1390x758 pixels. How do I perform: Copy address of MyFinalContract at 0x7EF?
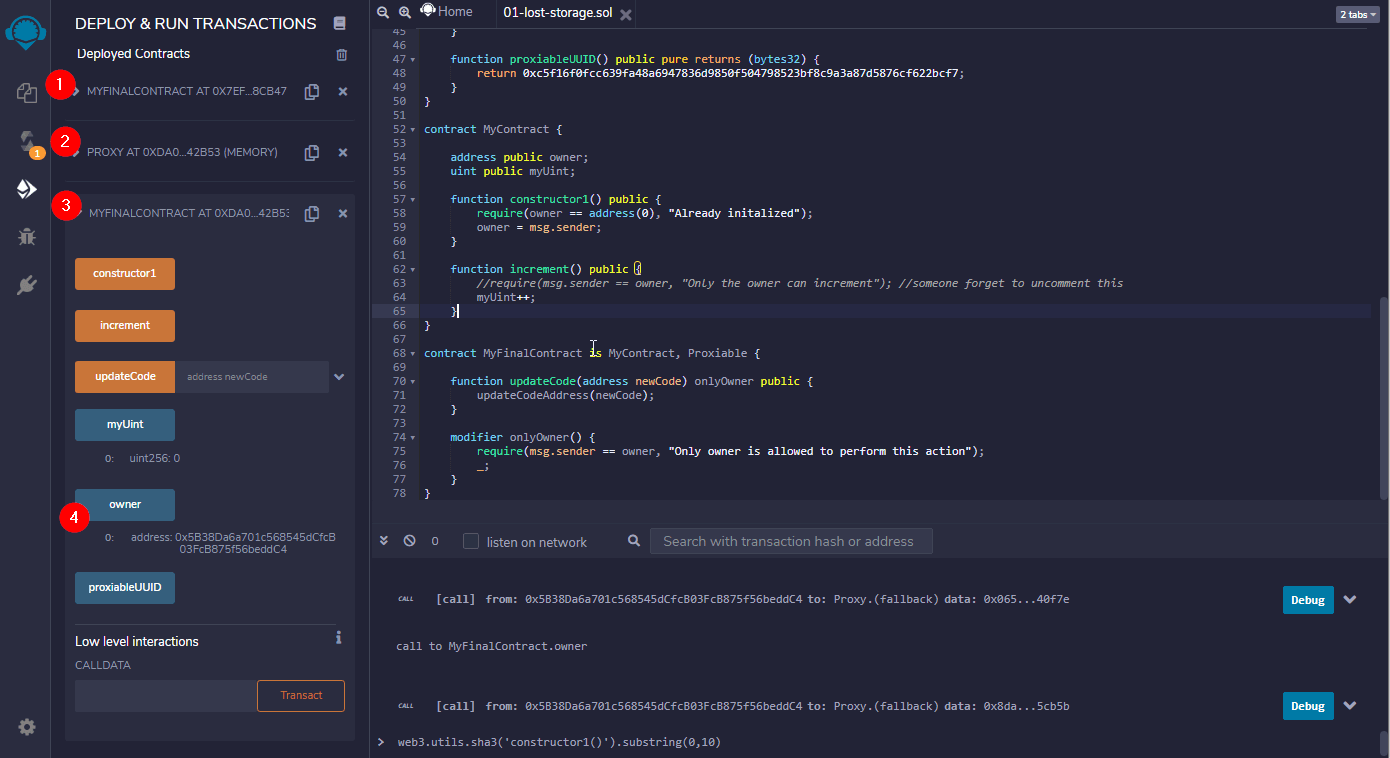click(x=312, y=91)
